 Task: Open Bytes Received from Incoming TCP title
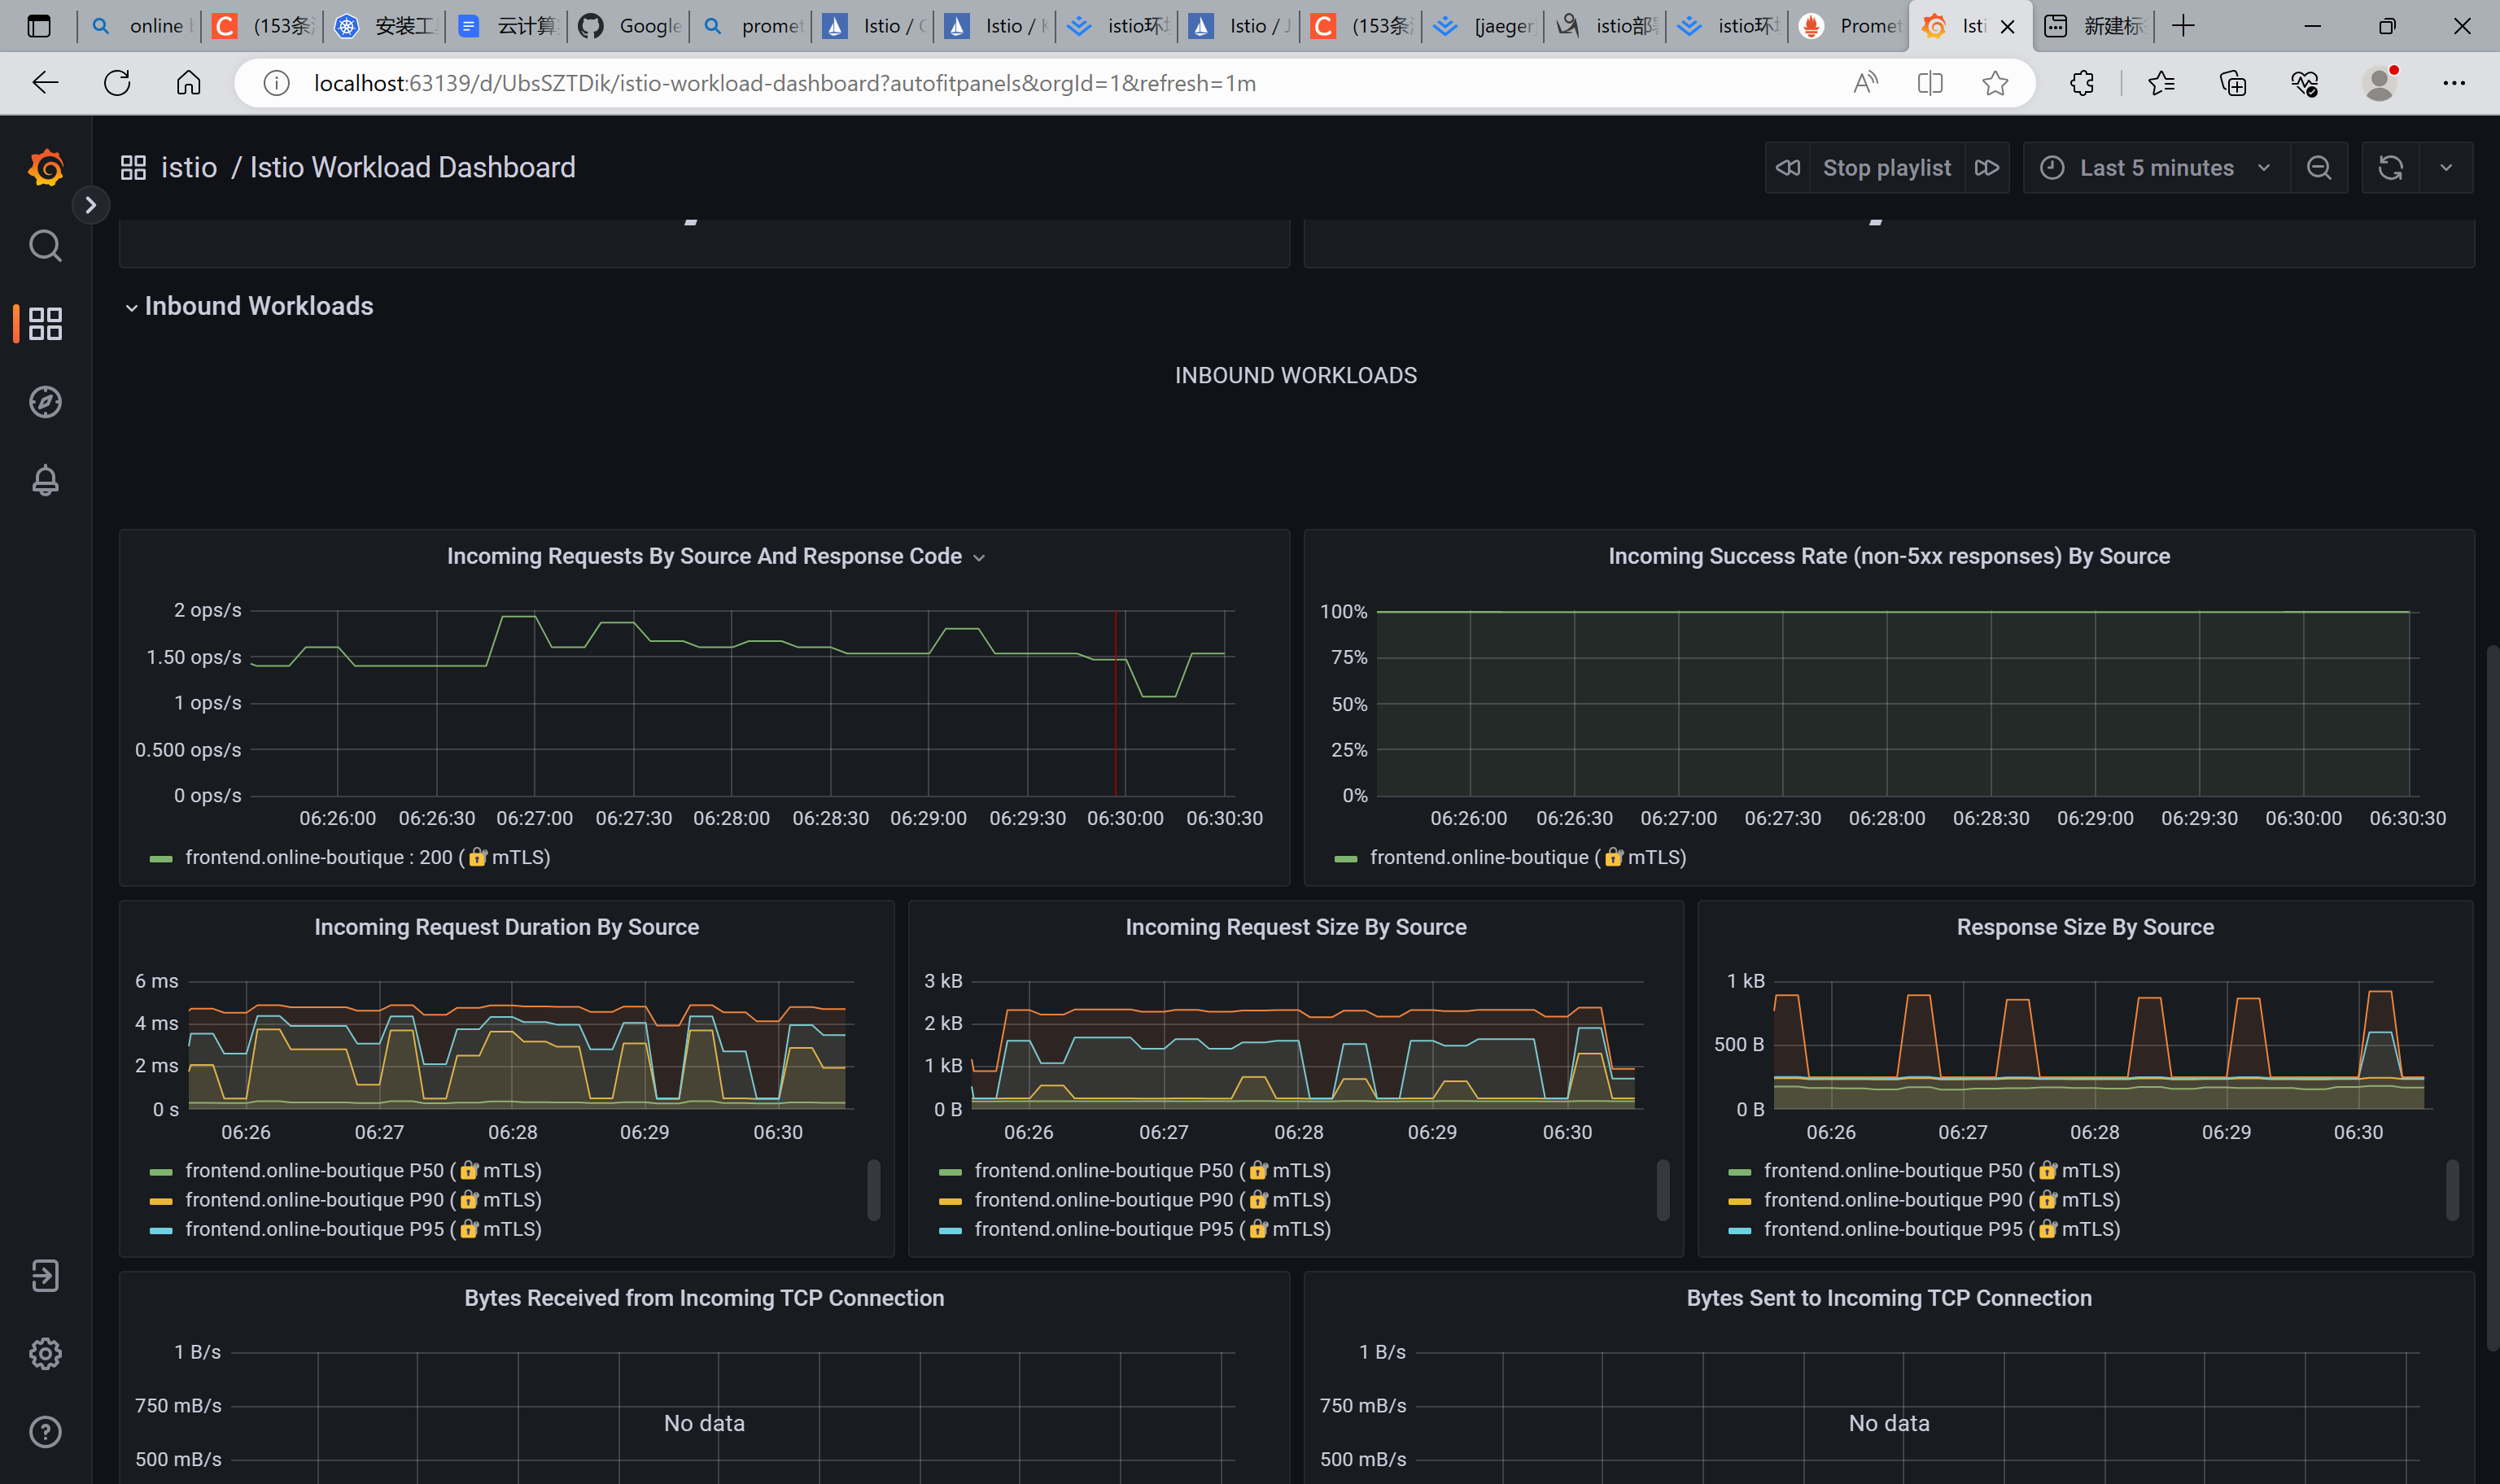pos(704,1298)
